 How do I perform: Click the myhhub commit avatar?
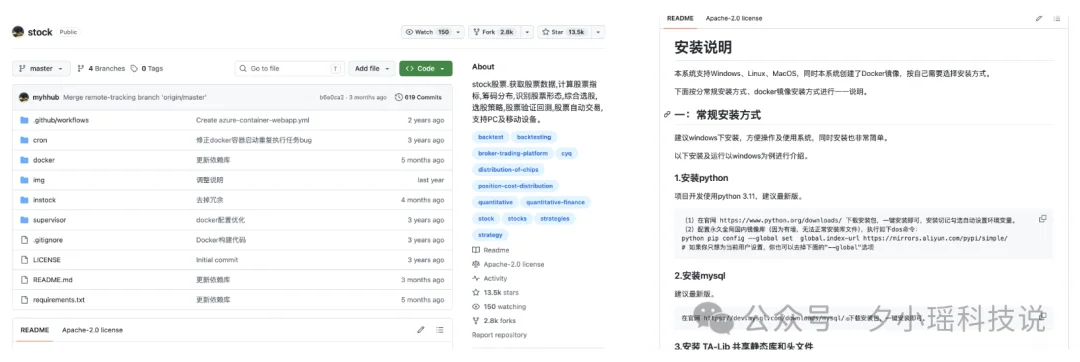coord(23,97)
